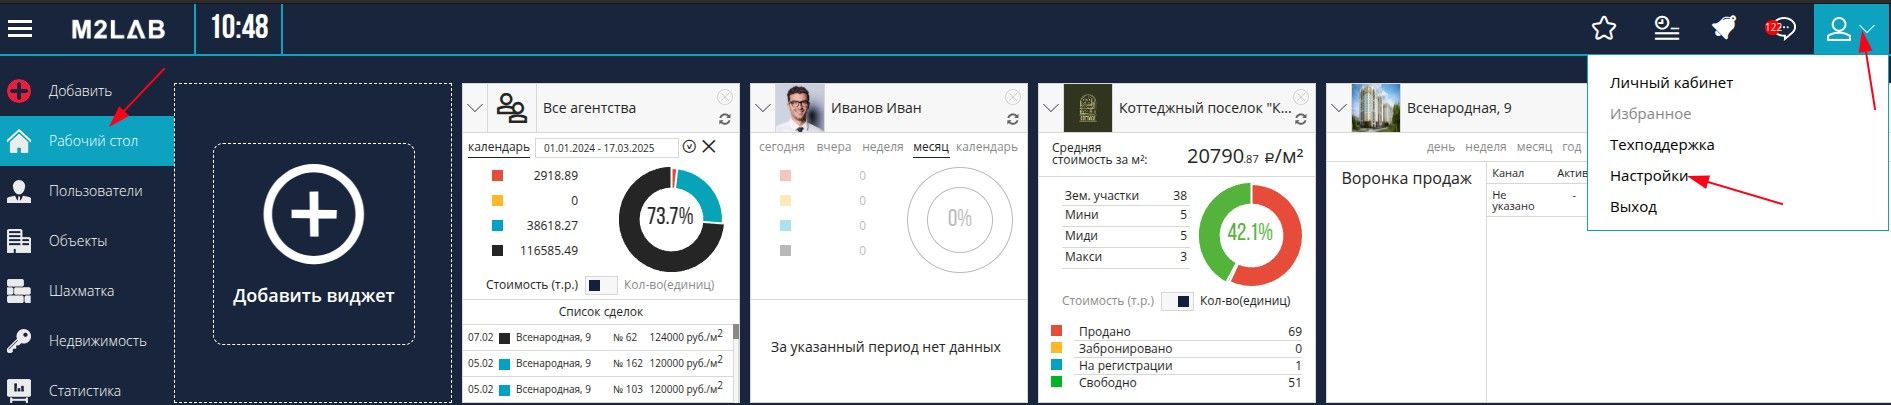This screenshot has height=405, width=1891.
Task: Collapse the user menu chevron
Action: [x=1867, y=30]
